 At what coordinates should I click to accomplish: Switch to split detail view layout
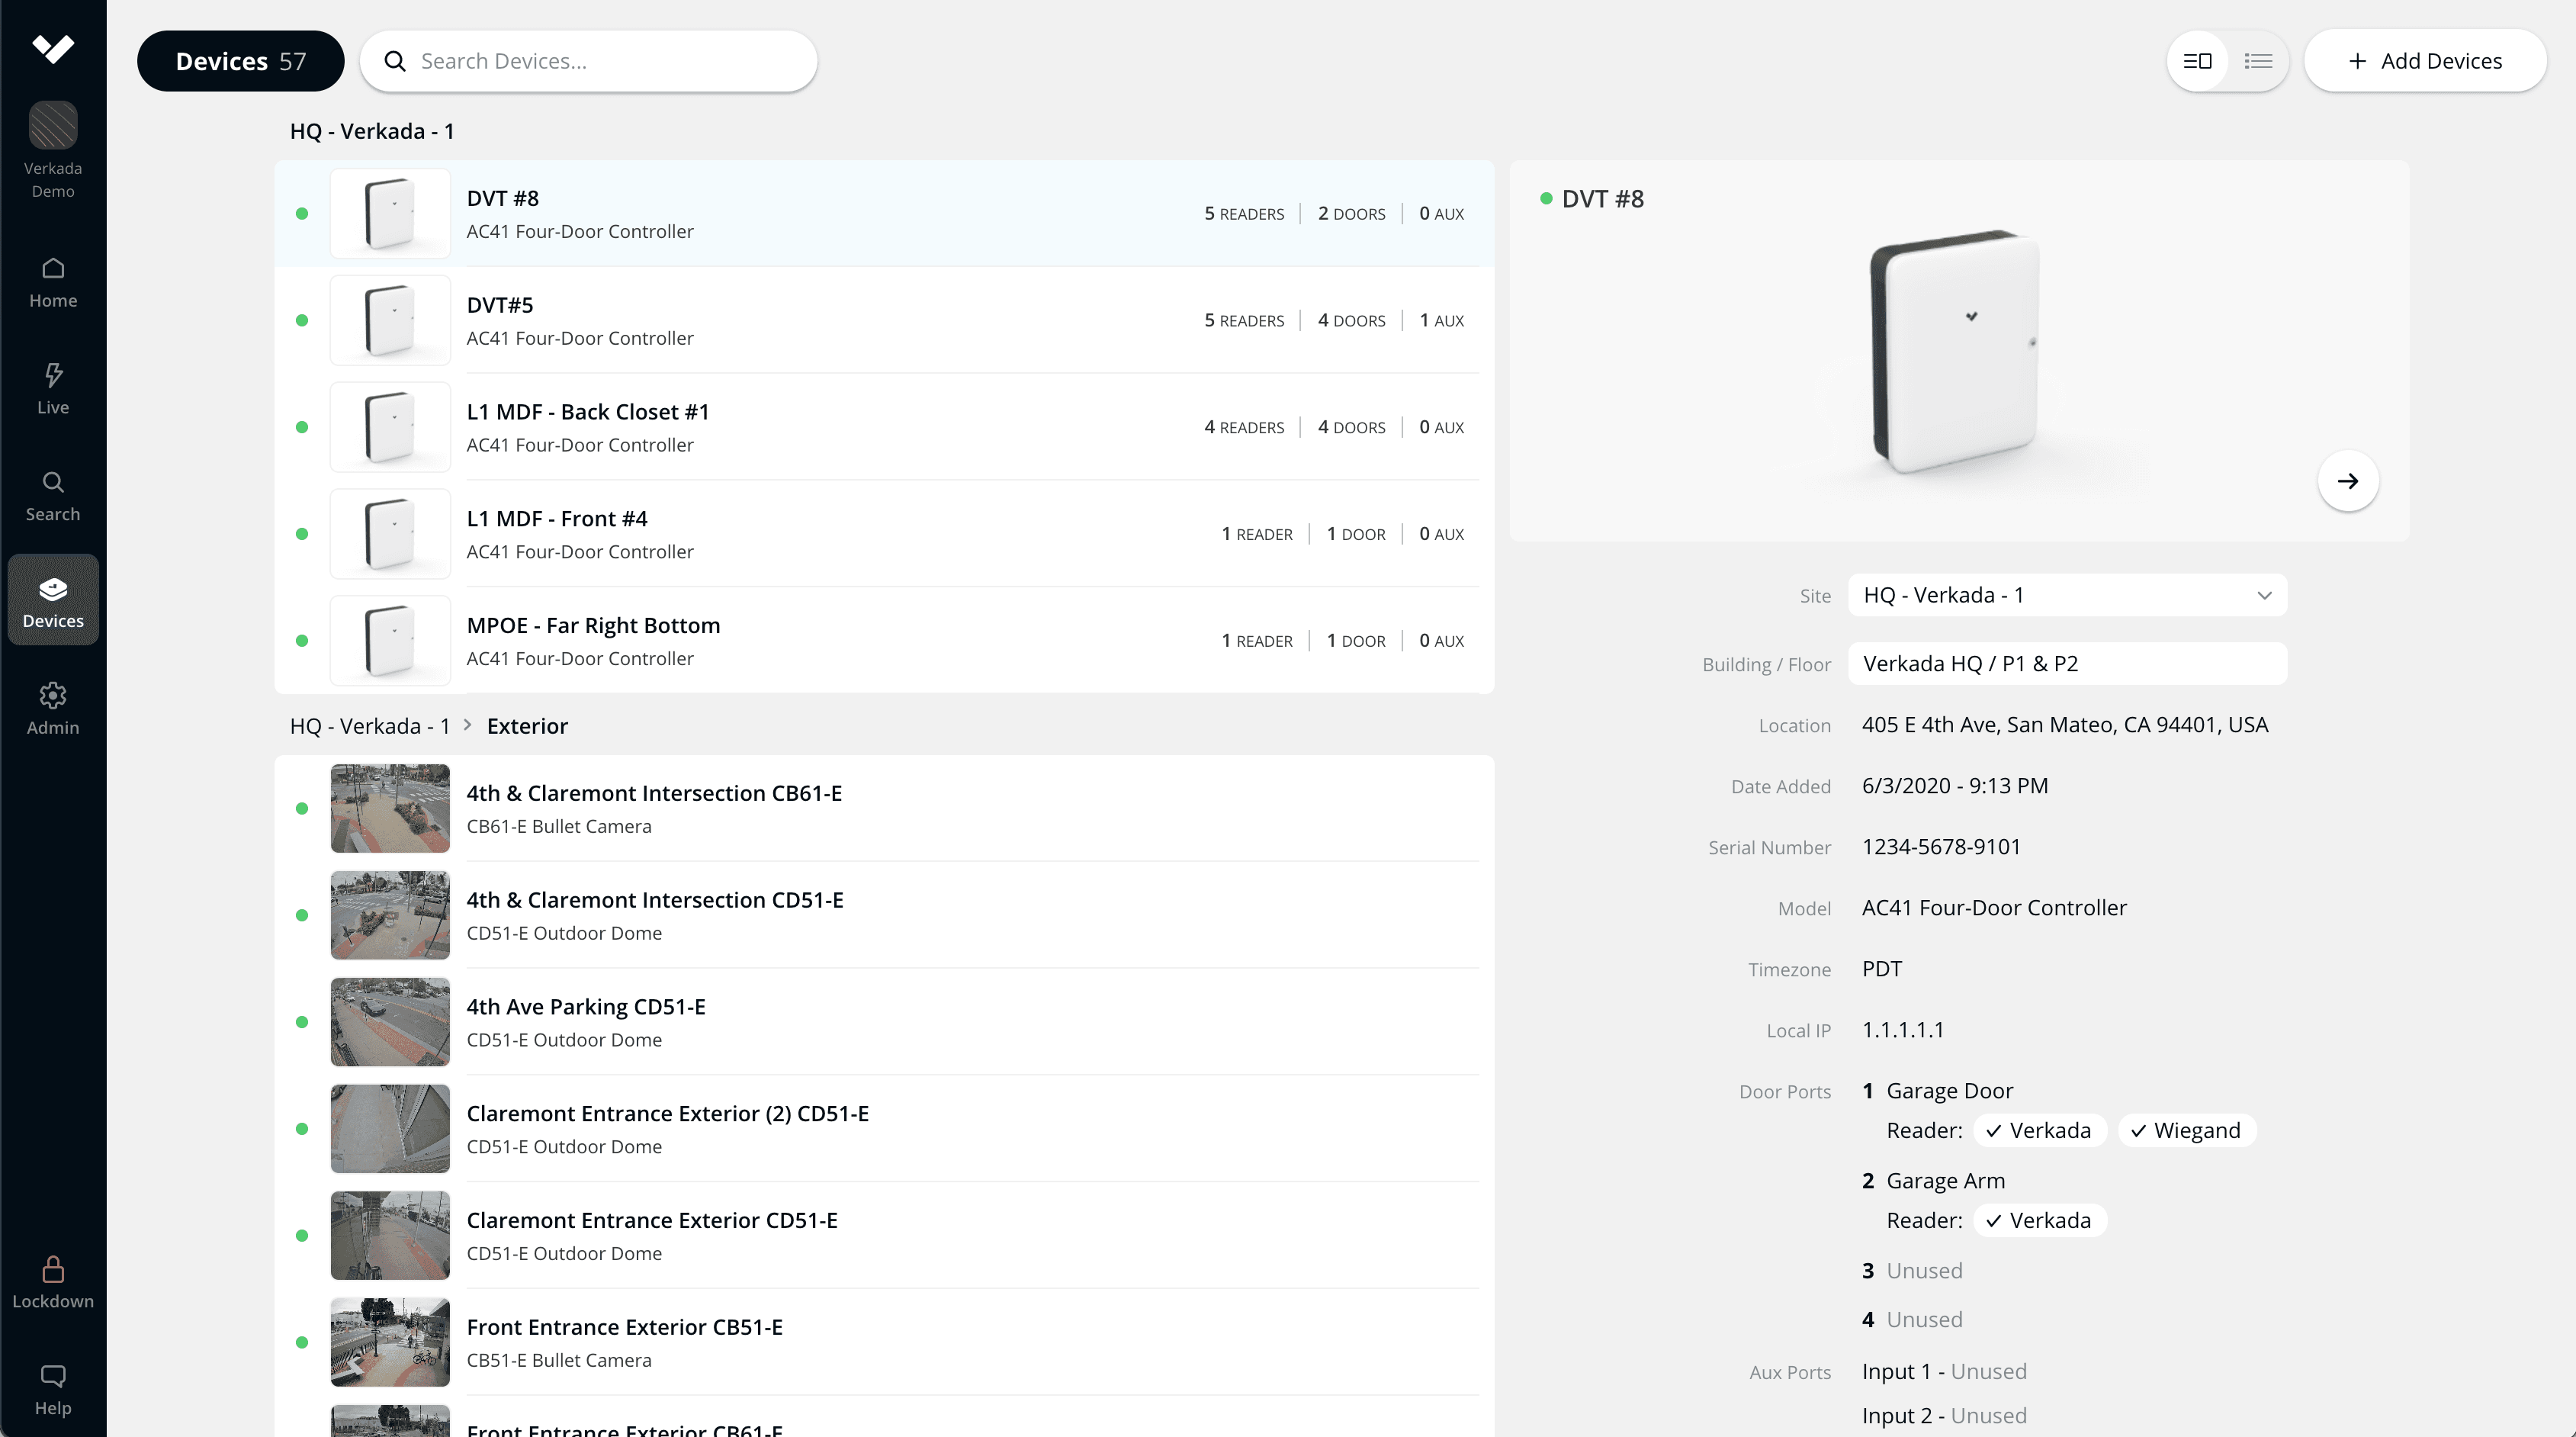2197,61
